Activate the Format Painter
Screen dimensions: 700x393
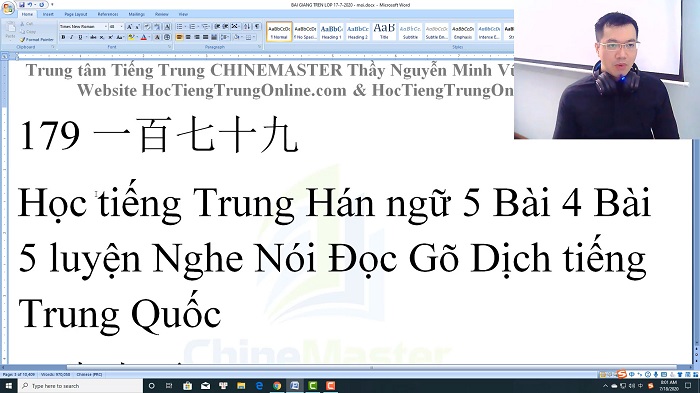[x=37, y=40]
